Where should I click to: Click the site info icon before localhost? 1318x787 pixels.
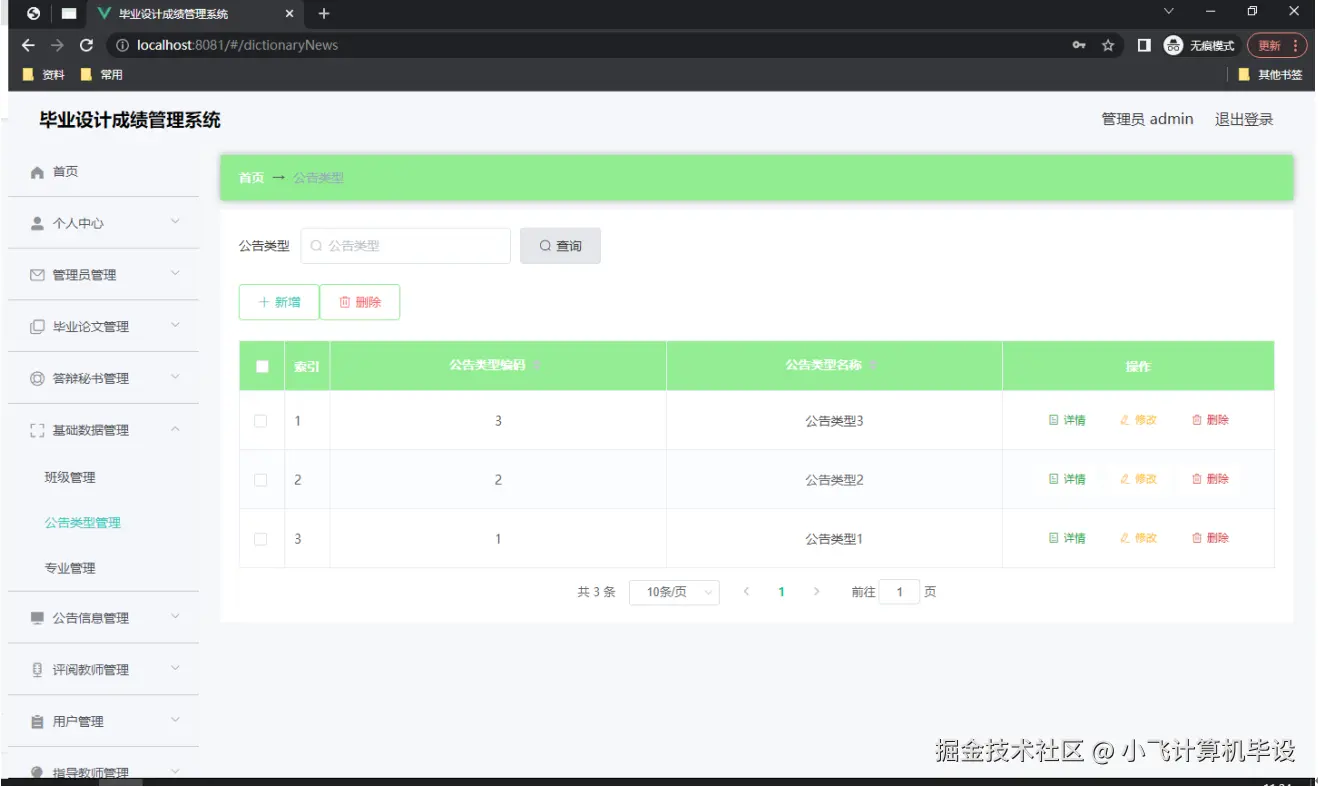coord(123,45)
